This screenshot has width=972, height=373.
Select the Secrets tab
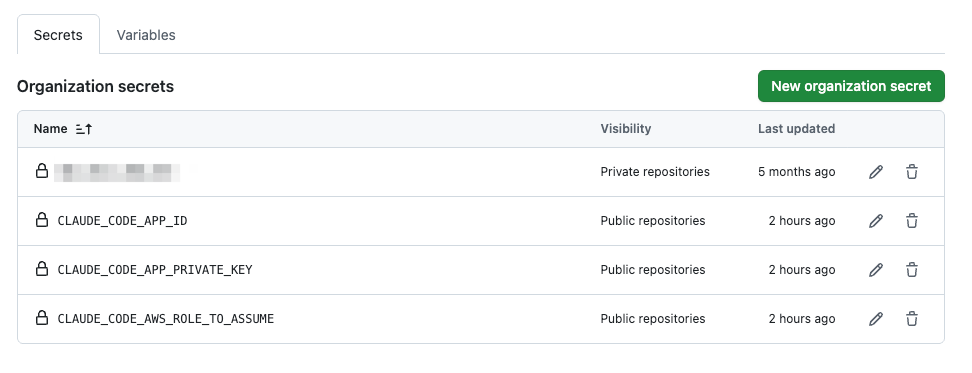[58, 35]
